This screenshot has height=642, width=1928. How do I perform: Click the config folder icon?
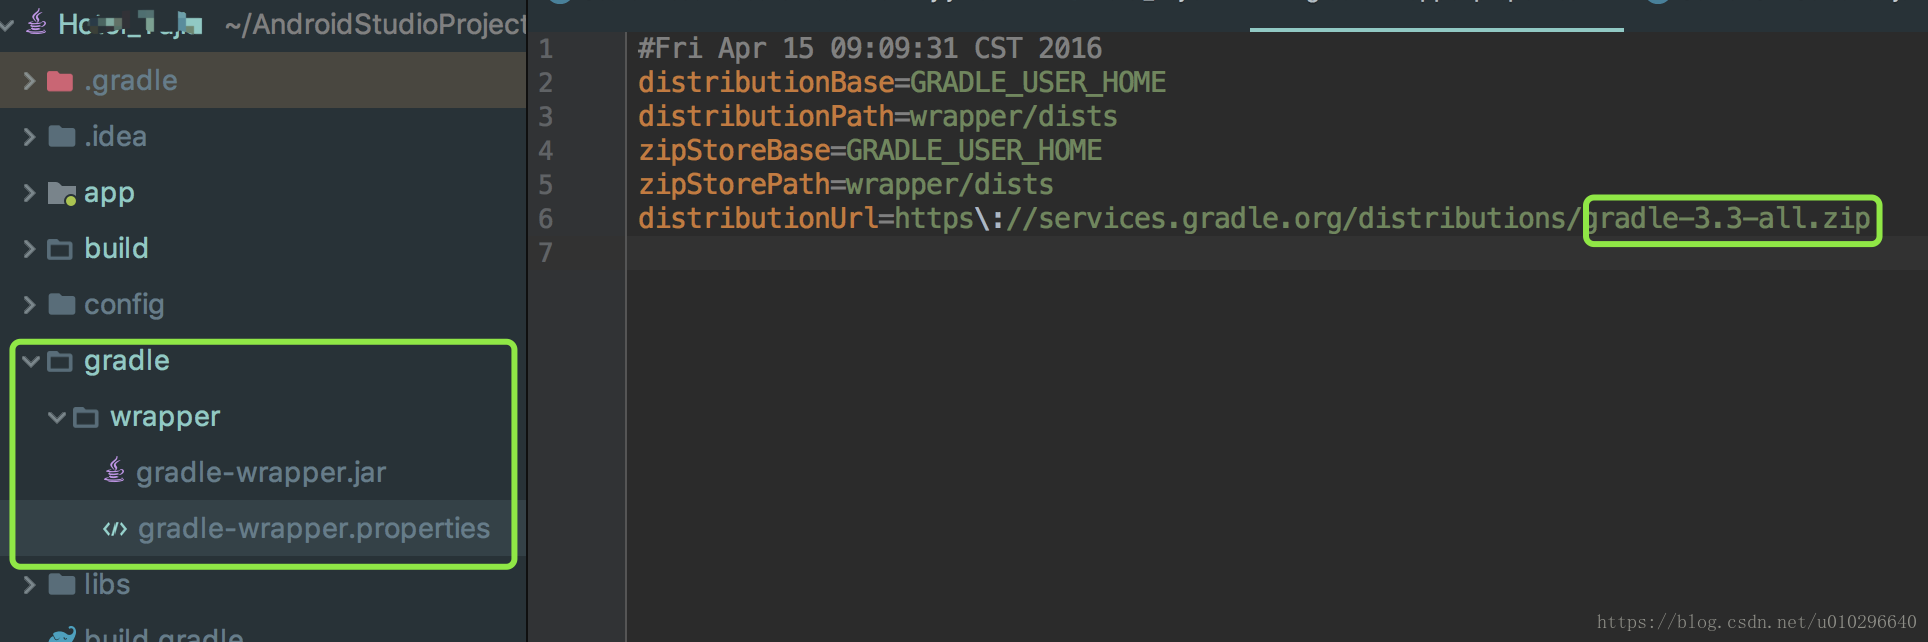point(61,304)
